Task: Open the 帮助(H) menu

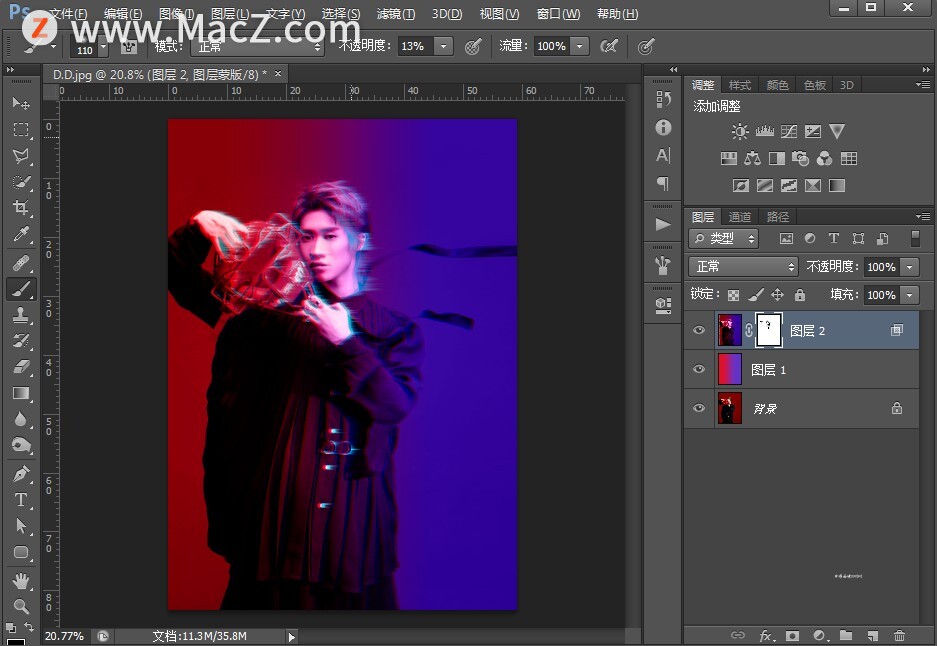Action: click(617, 13)
